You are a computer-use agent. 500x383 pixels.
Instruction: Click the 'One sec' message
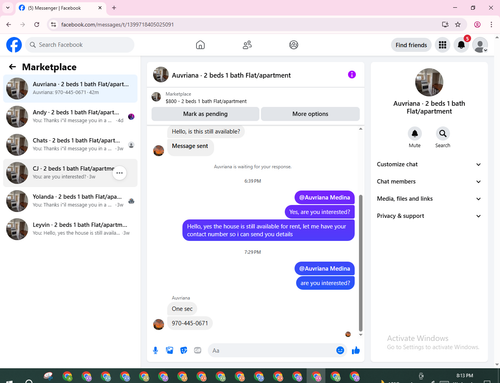(x=182, y=309)
